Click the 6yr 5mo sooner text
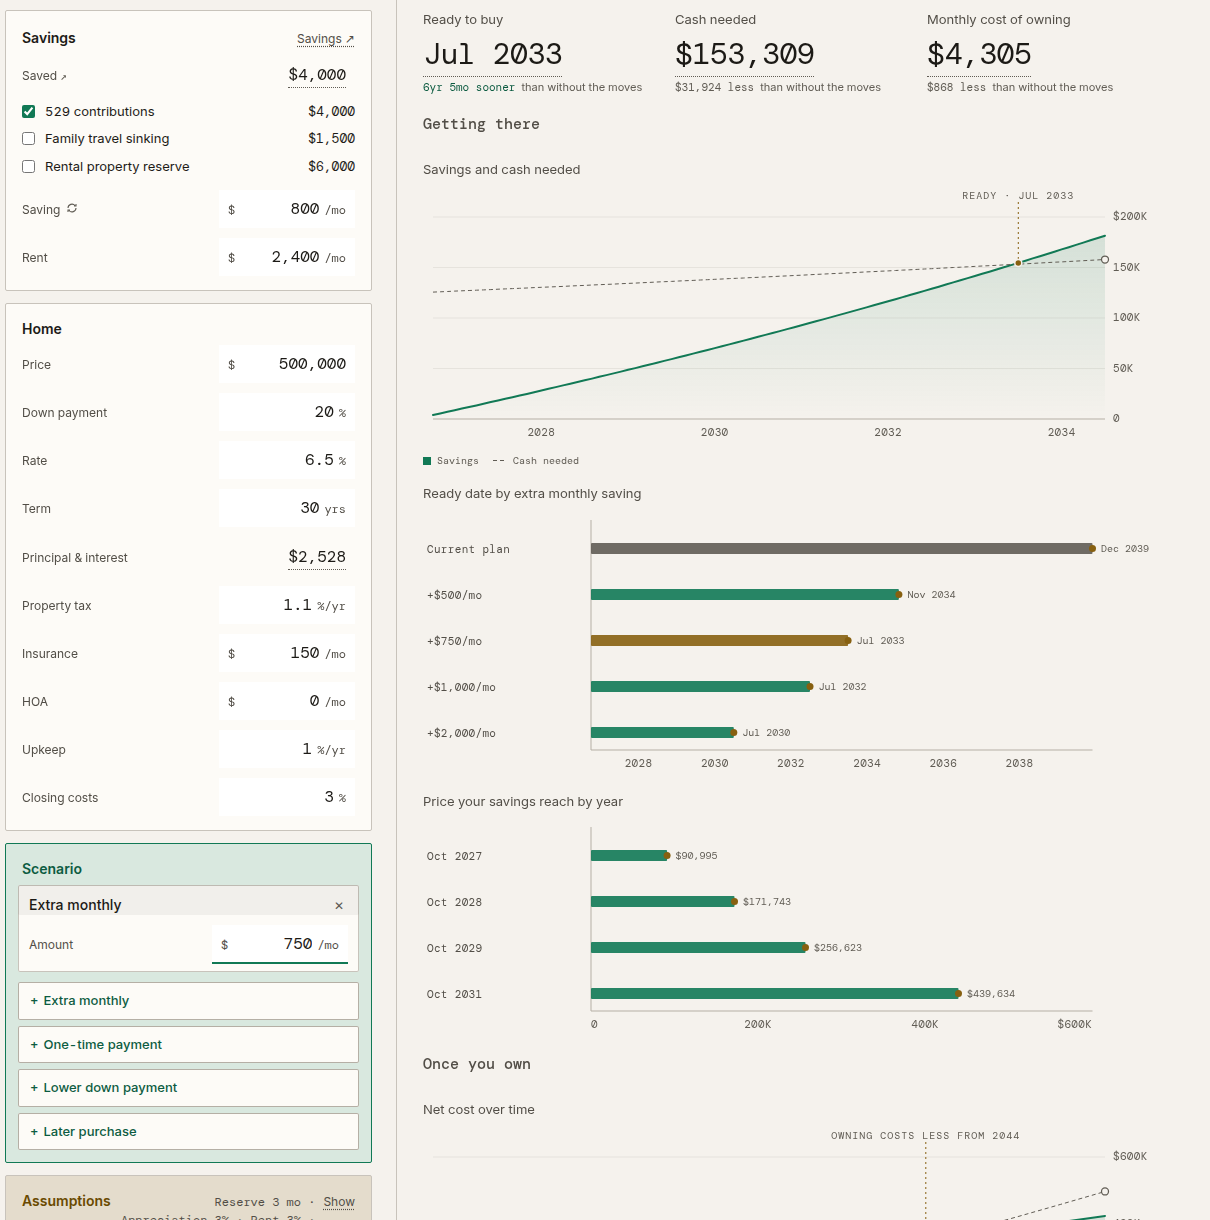This screenshot has width=1210, height=1220. (469, 88)
